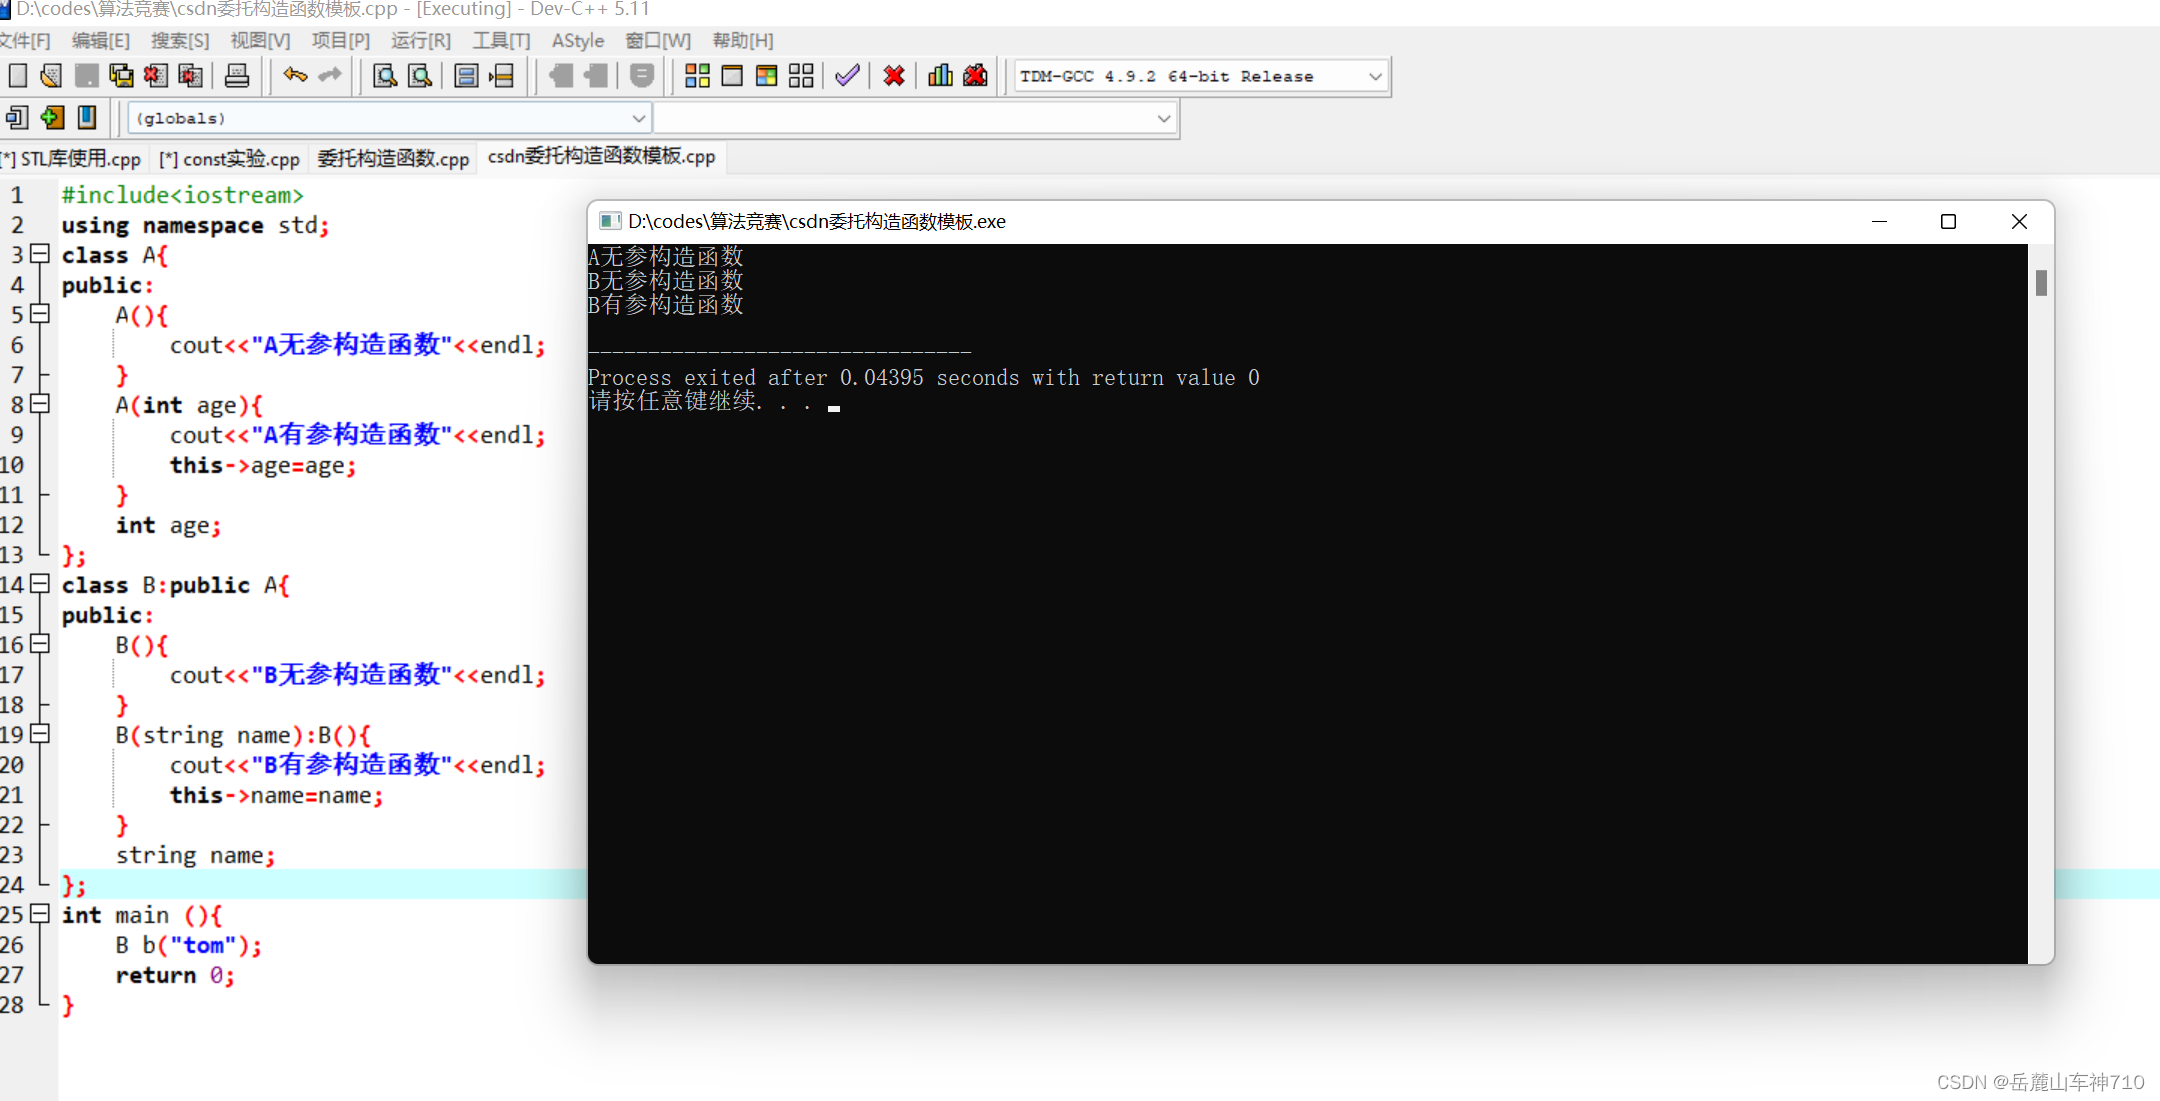Collapse the class B fold marker

tap(40, 584)
